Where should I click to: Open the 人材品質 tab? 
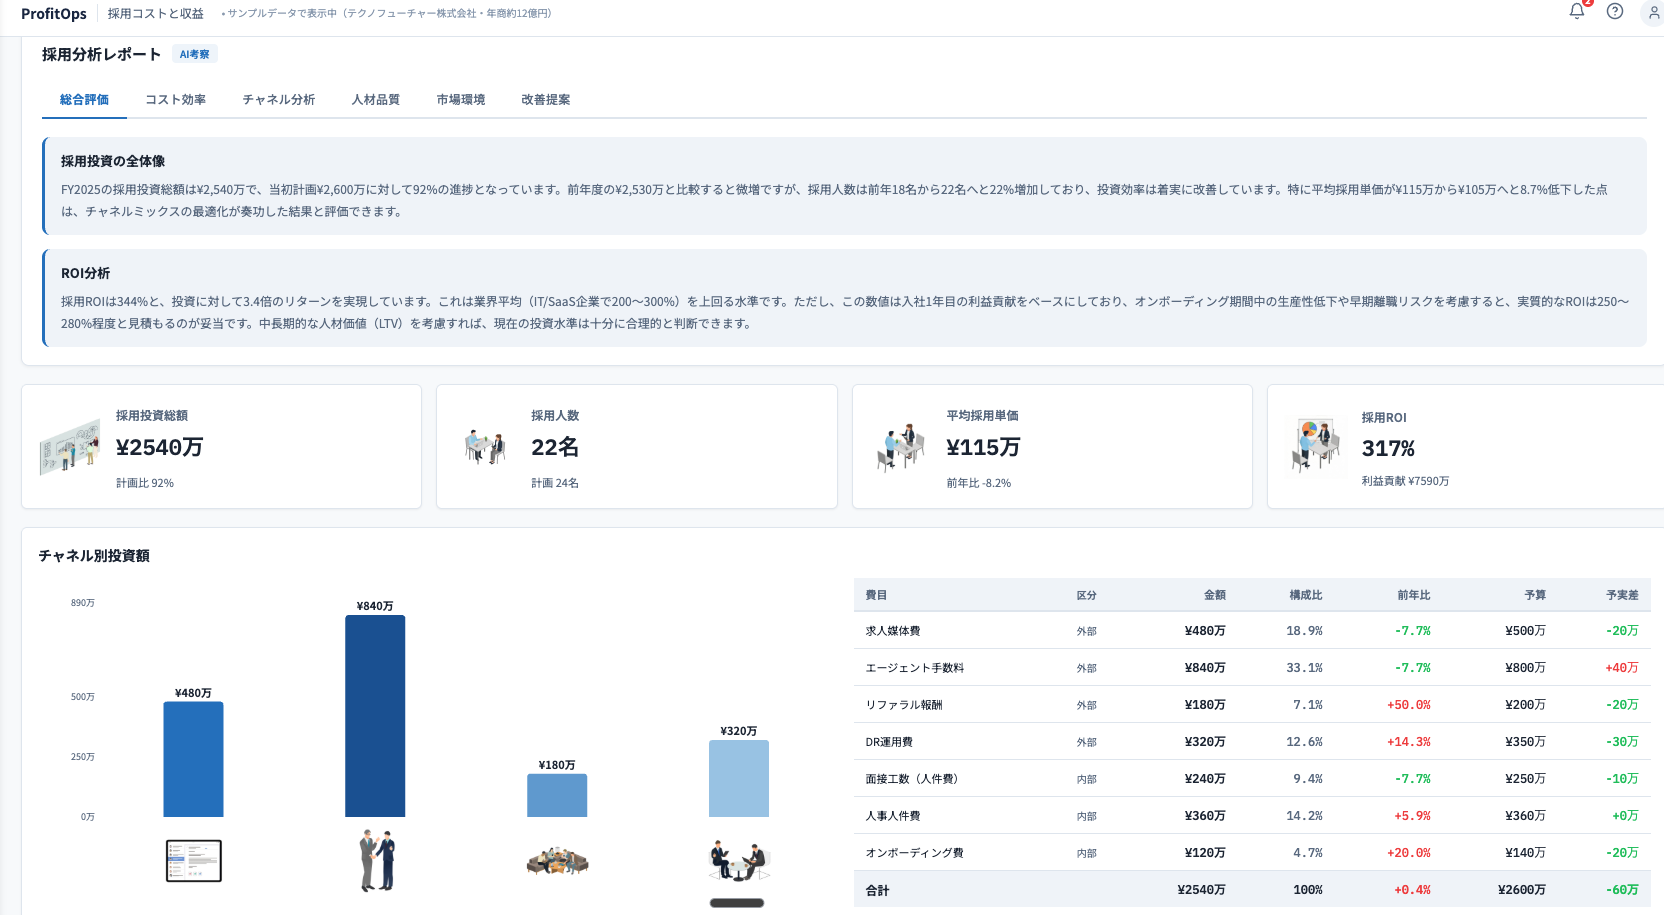[374, 99]
